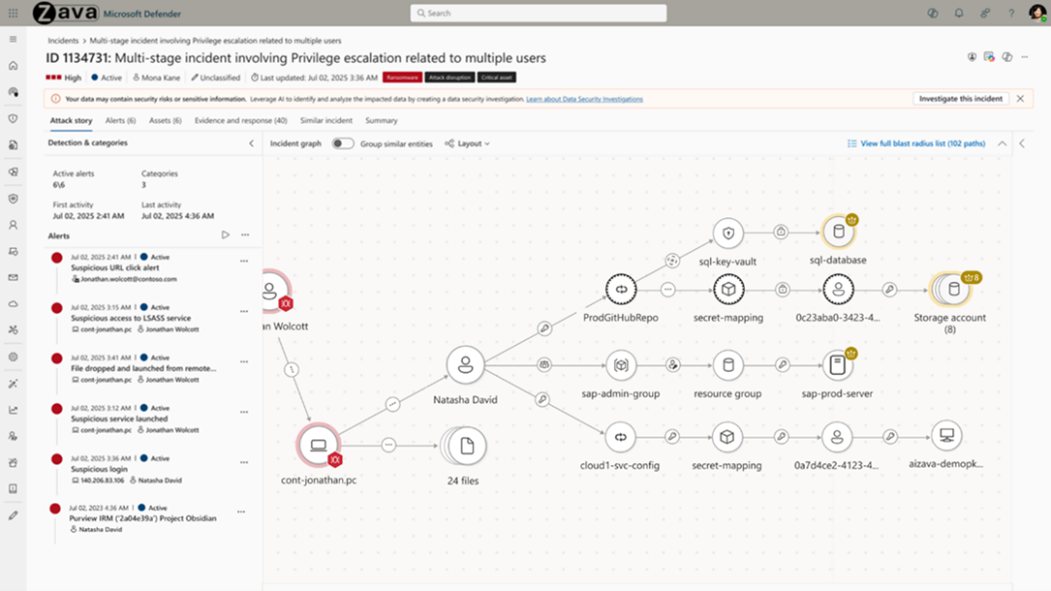
Task: Select the cont-jonathan.pc device node
Action: click(x=318, y=445)
